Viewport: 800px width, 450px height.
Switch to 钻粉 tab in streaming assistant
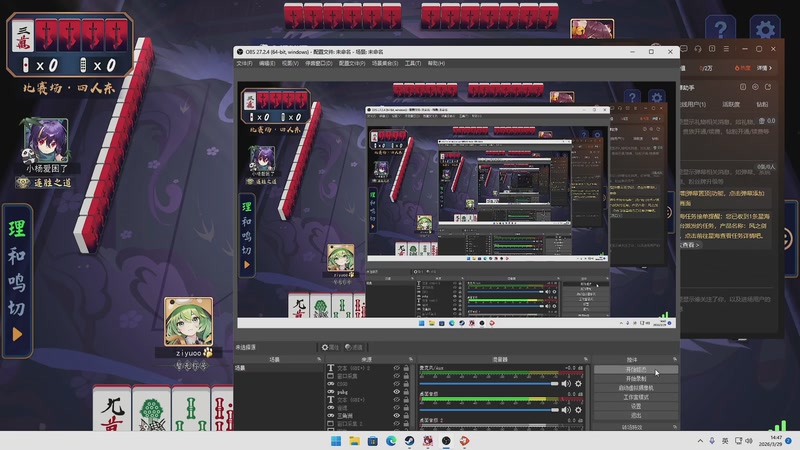762,104
